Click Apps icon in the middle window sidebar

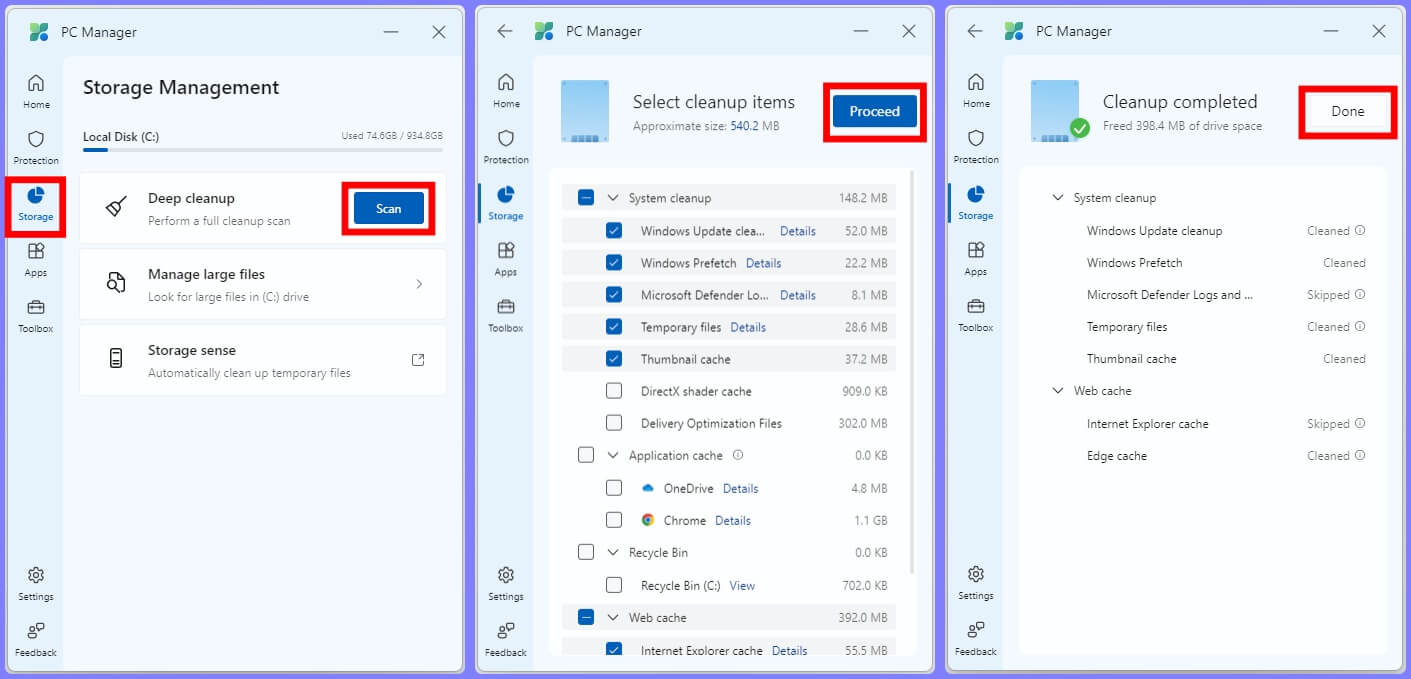[x=506, y=250]
